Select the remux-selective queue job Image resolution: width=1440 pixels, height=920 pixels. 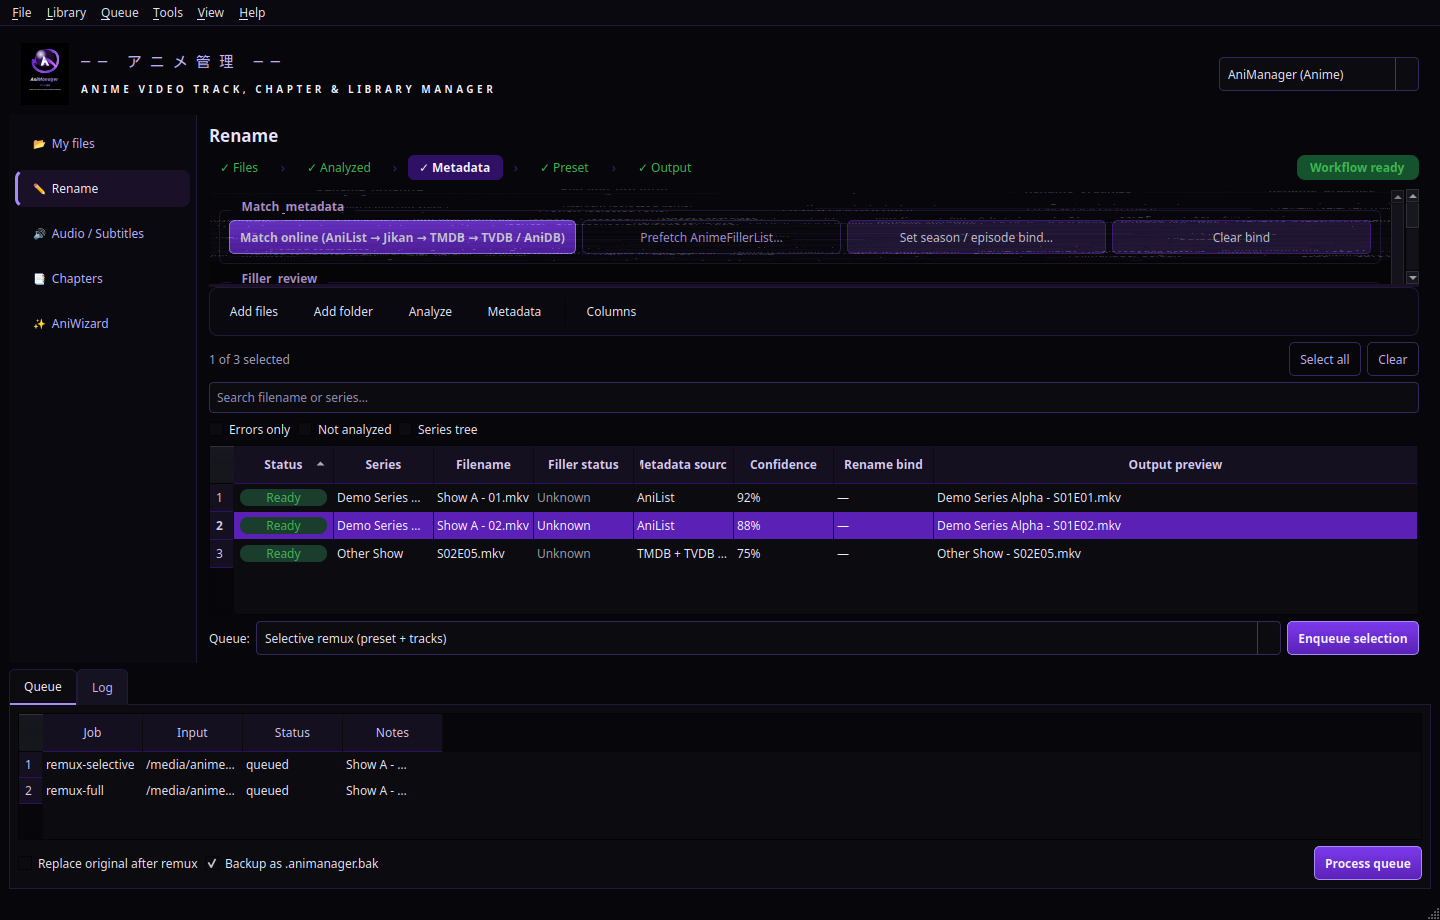click(90, 765)
